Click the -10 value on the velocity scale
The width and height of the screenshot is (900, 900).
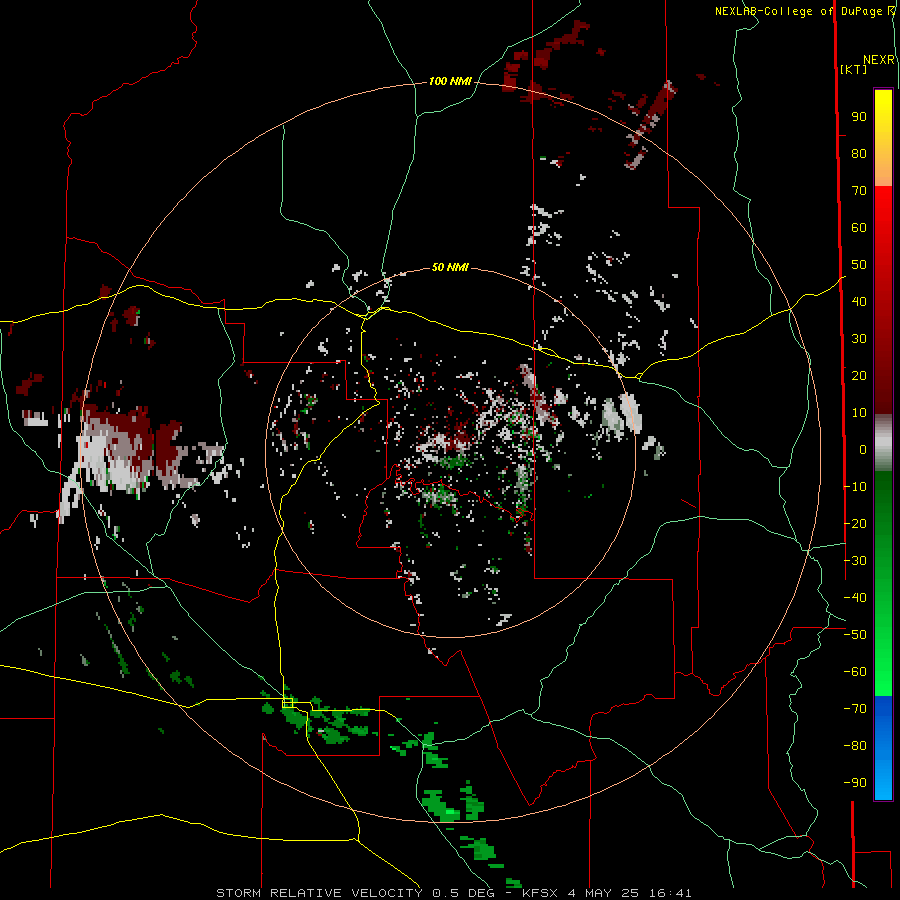(855, 487)
